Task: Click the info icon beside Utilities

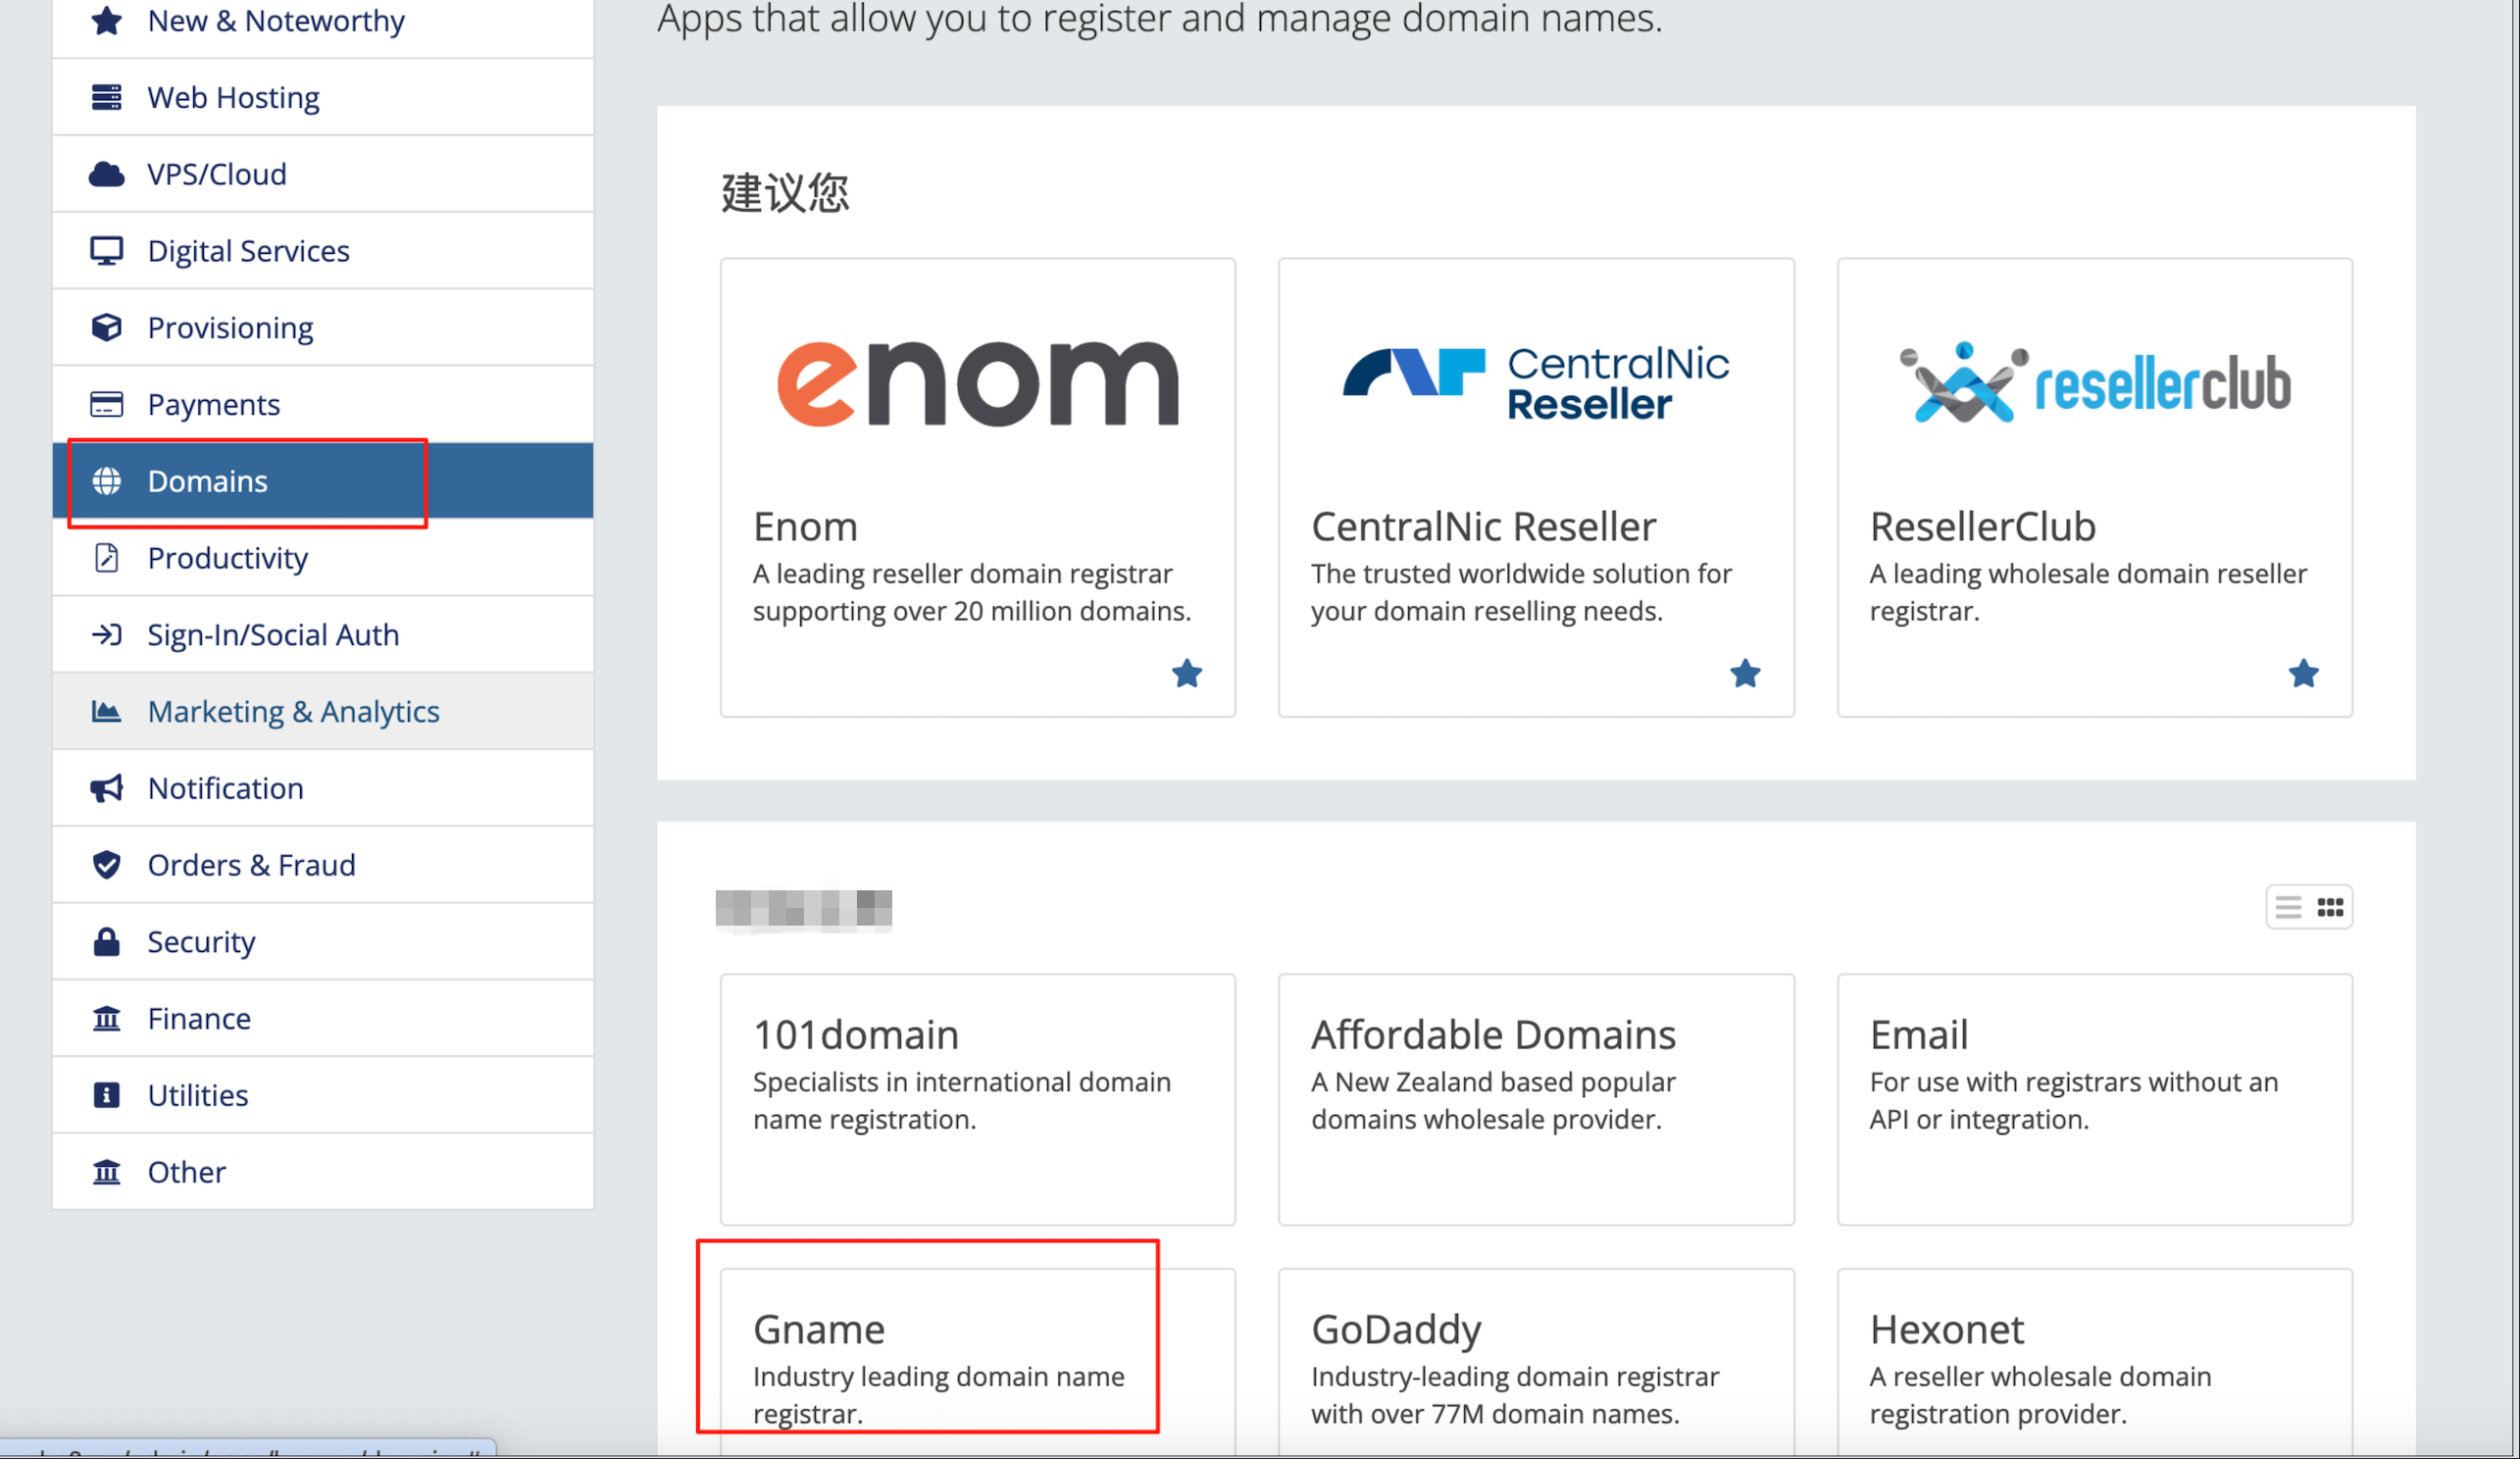Action: [106, 1095]
